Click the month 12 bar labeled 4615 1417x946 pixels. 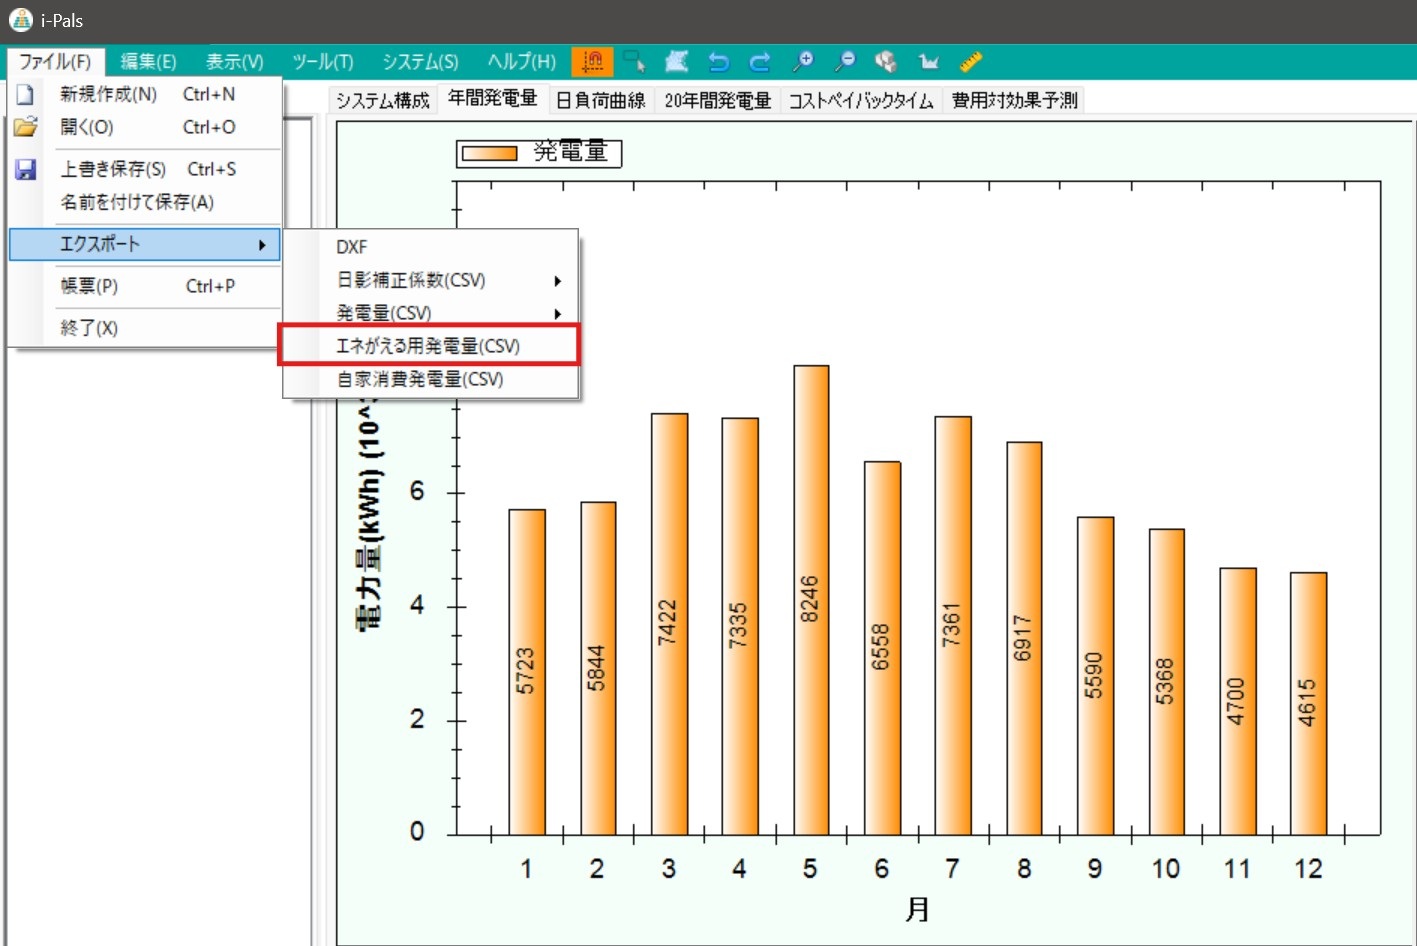coord(1309,703)
